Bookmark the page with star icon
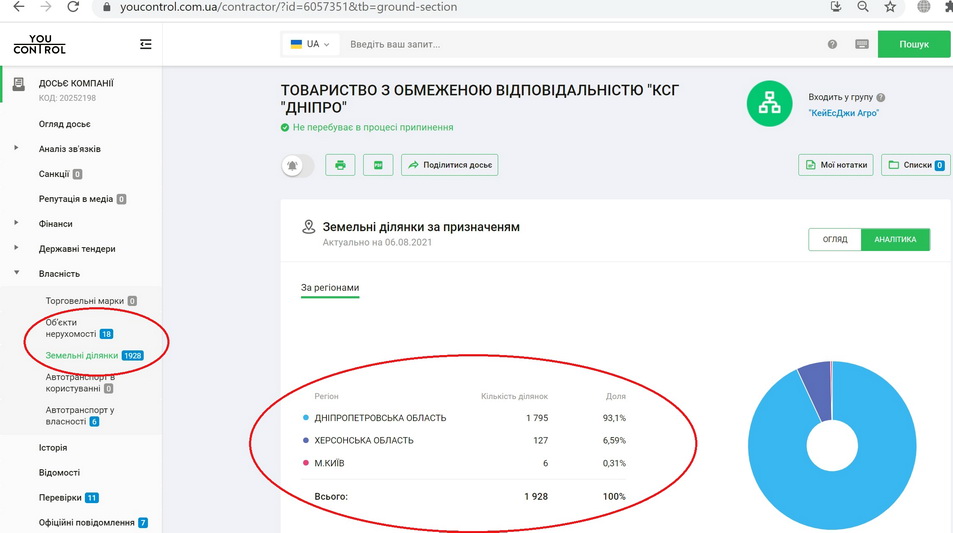This screenshot has width=953, height=533. [x=890, y=7]
